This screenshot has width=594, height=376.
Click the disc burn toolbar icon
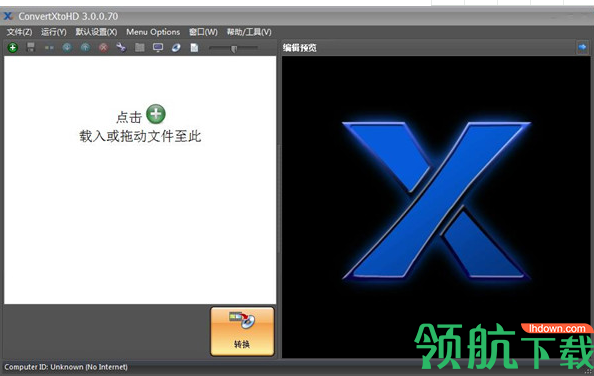[176, 47]
